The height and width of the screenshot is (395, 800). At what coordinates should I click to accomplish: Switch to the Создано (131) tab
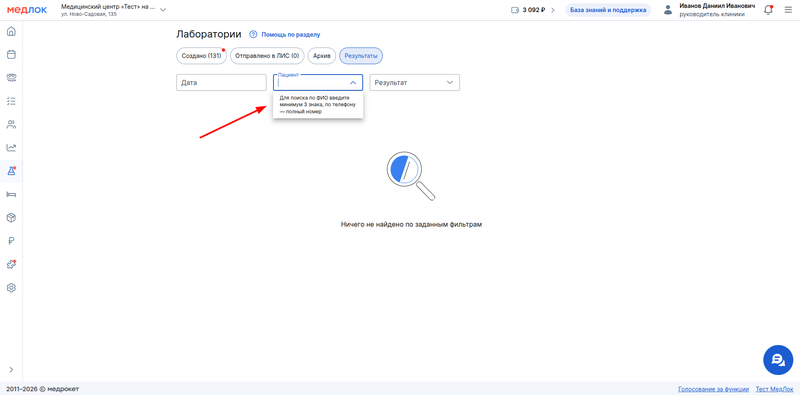click(x=202, y=56)
